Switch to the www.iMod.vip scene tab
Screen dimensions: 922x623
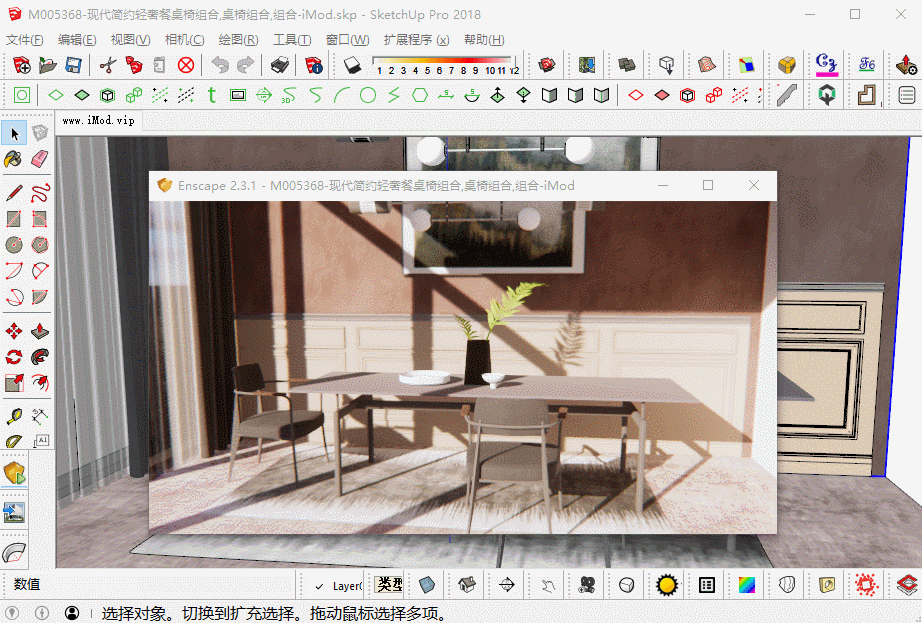tap(98, 120)
